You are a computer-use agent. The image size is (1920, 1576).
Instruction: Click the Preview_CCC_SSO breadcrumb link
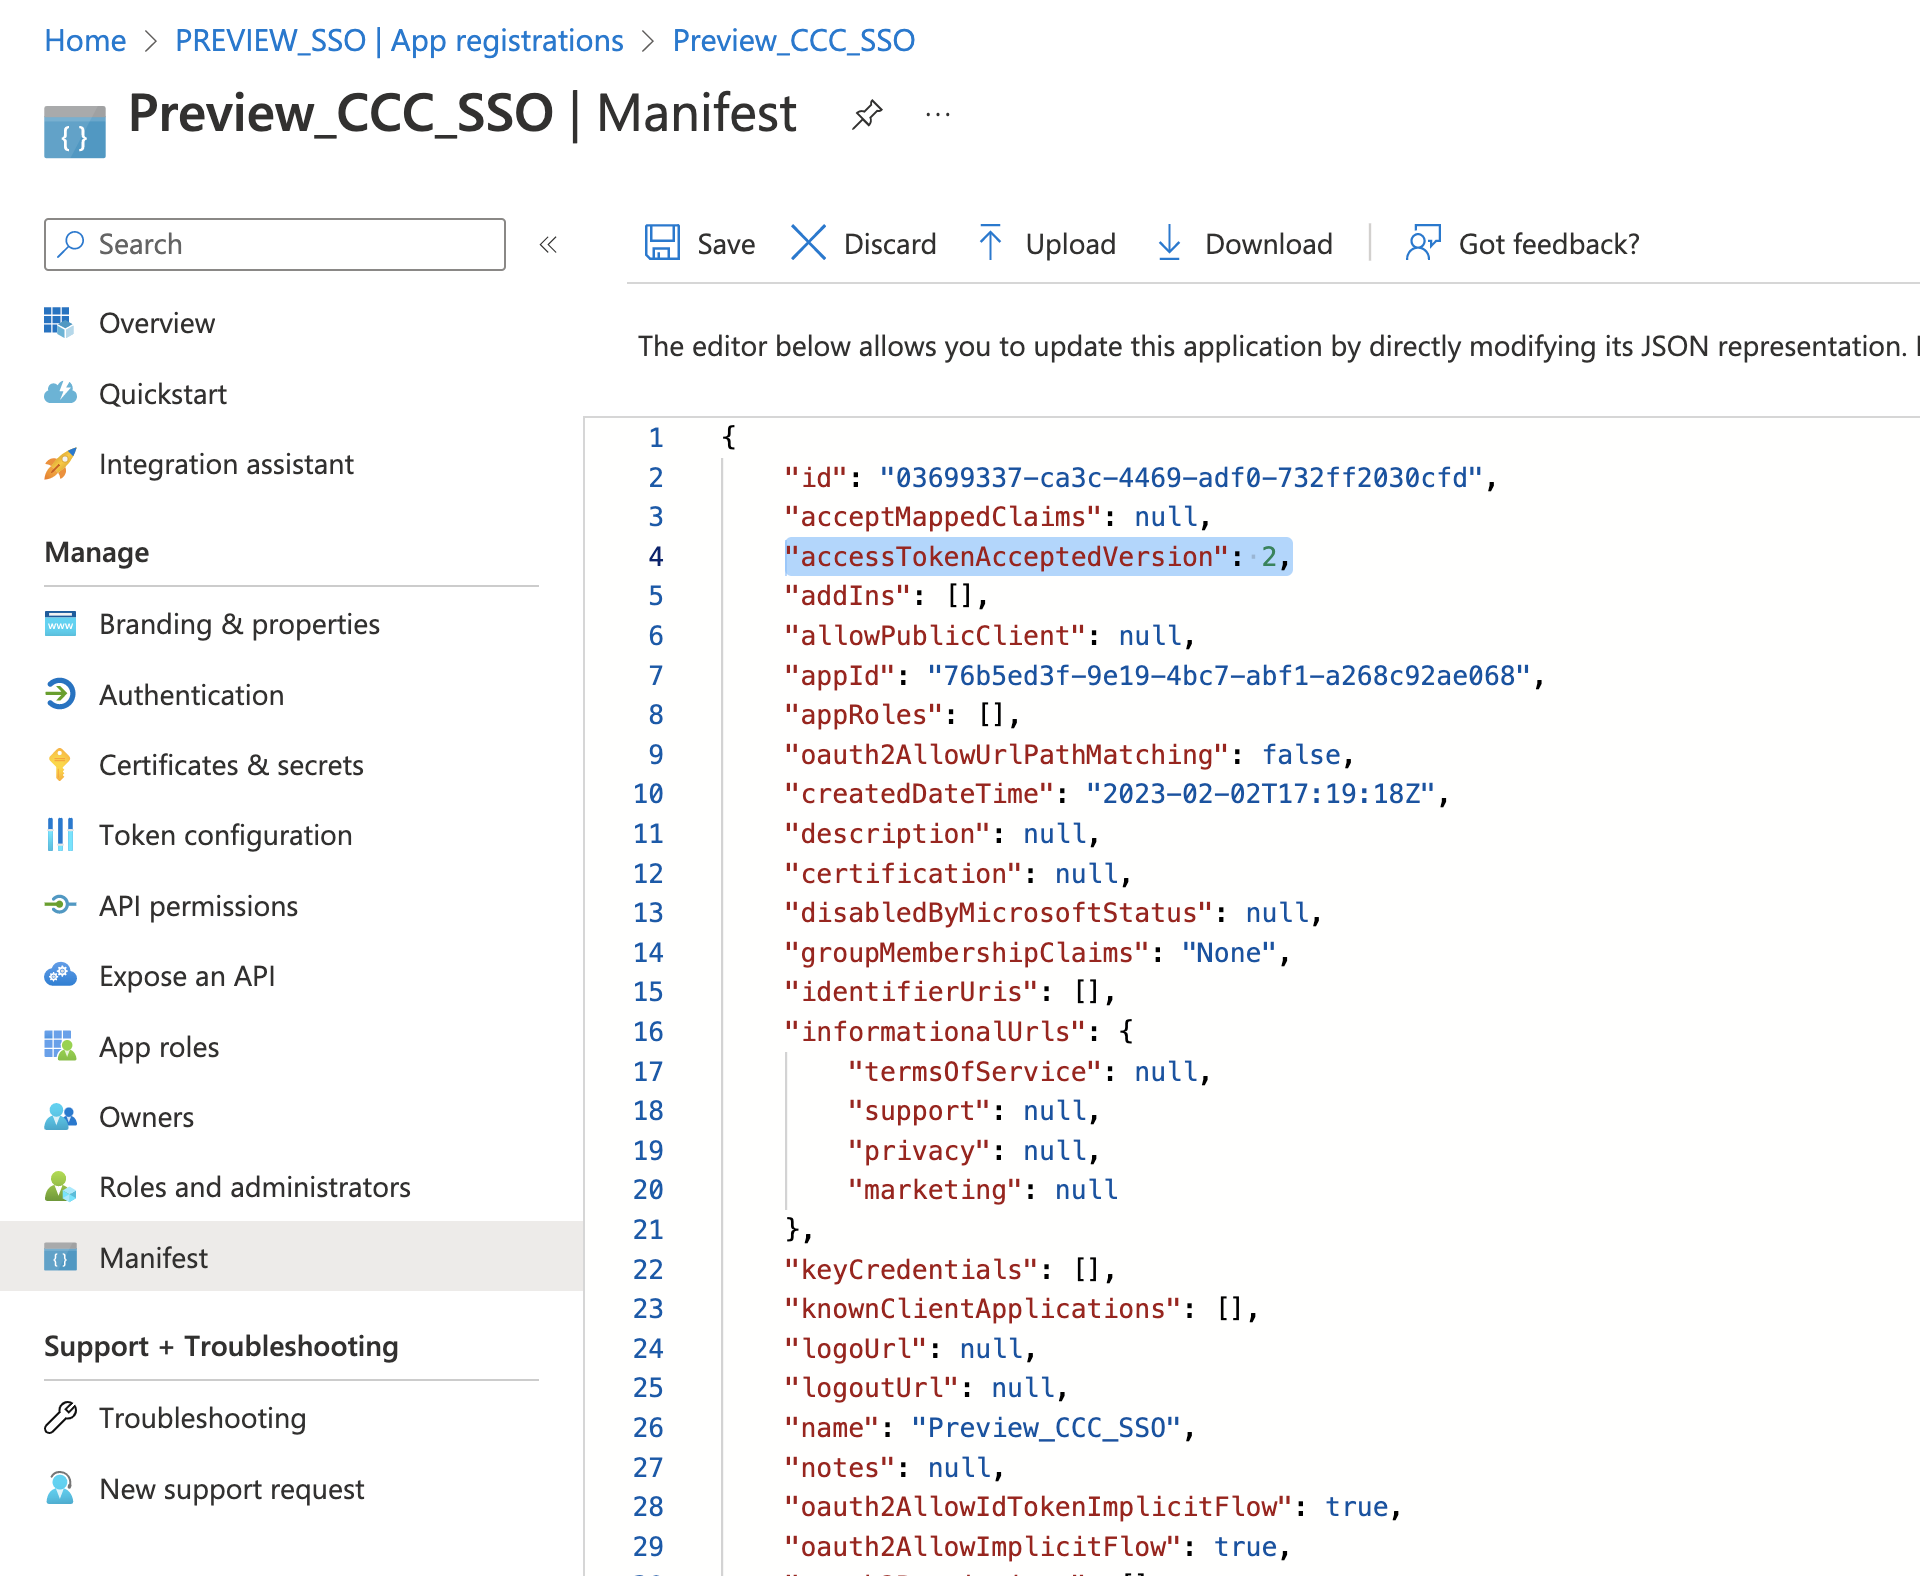(x=793, y=40)
